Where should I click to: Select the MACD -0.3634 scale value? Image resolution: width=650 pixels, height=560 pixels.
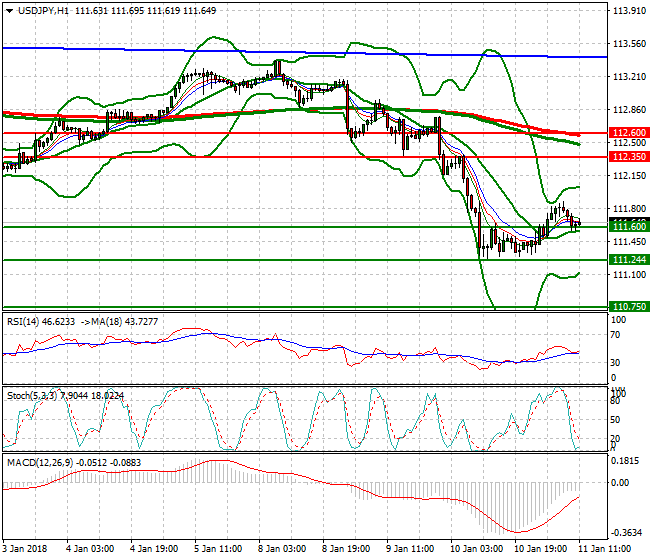point(626,533)
